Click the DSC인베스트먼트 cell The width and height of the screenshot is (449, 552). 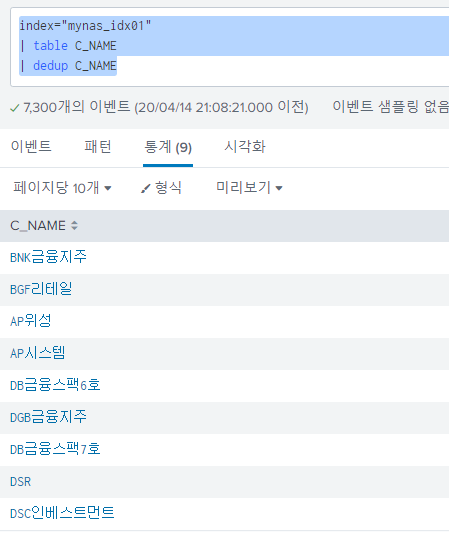62,514
